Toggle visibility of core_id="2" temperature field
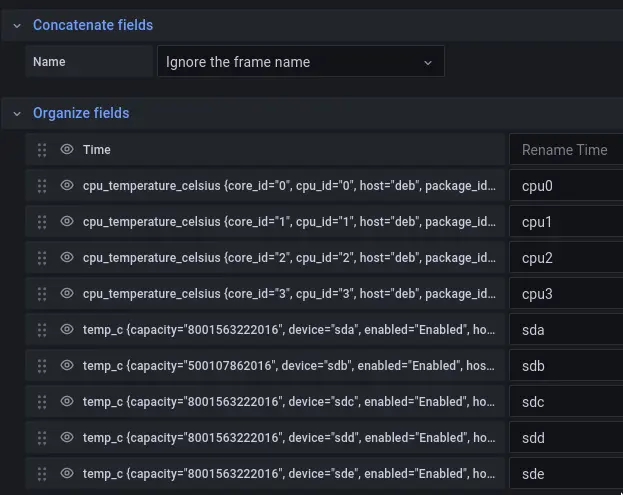623x495 pixels. (x=67, y=258)
